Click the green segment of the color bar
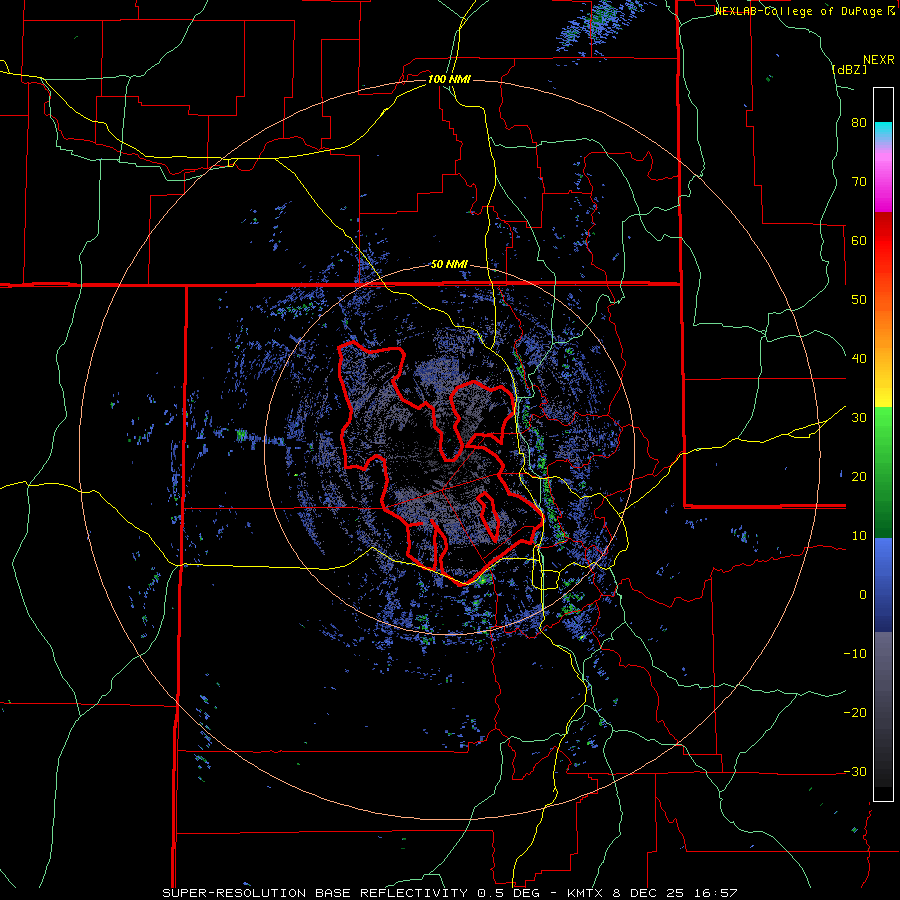Screen dimensions: 900x900 883,472
